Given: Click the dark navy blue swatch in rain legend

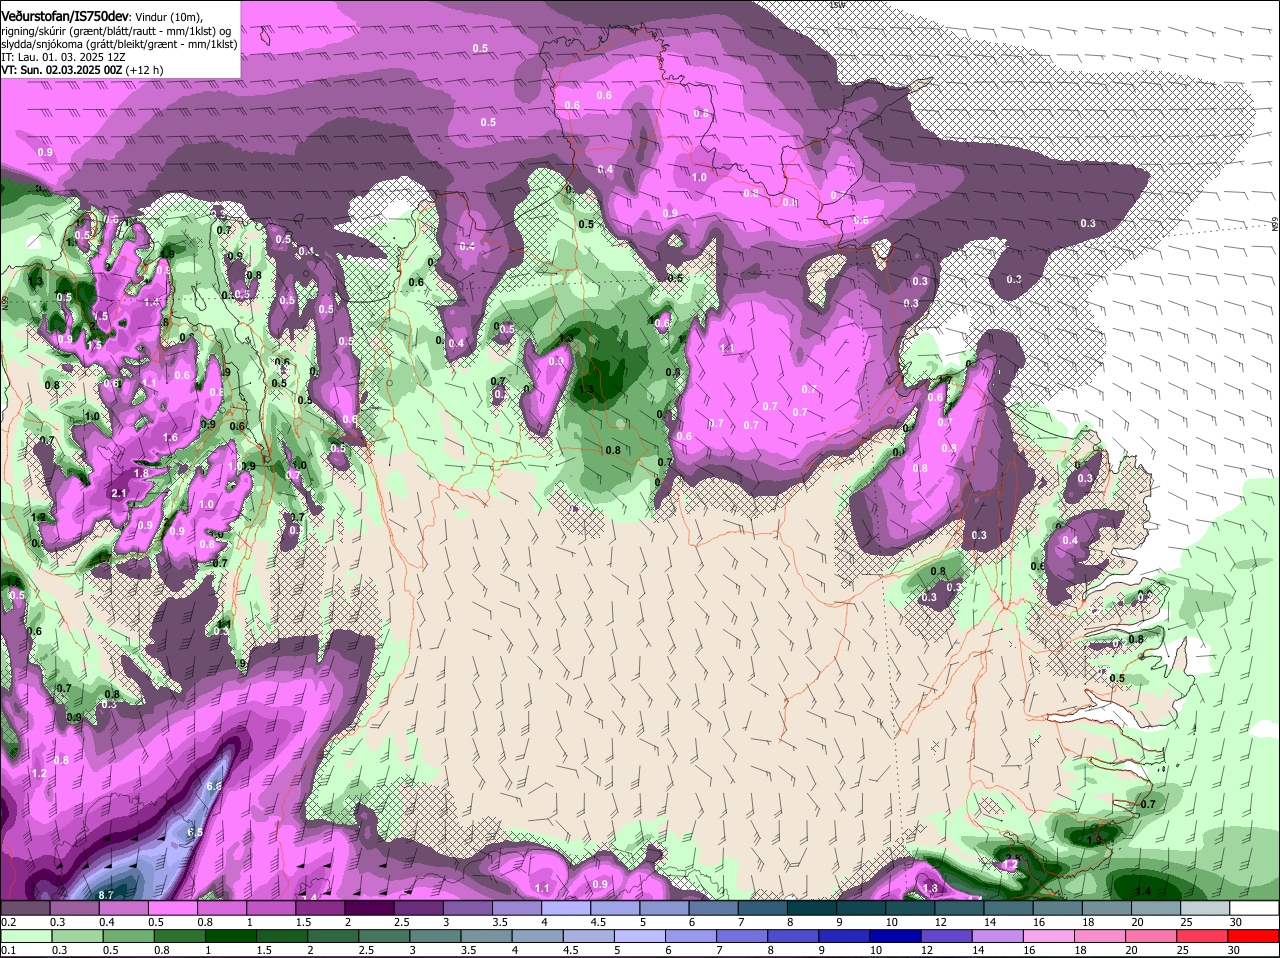Looking at the screenshot, I should click(893, 934).
